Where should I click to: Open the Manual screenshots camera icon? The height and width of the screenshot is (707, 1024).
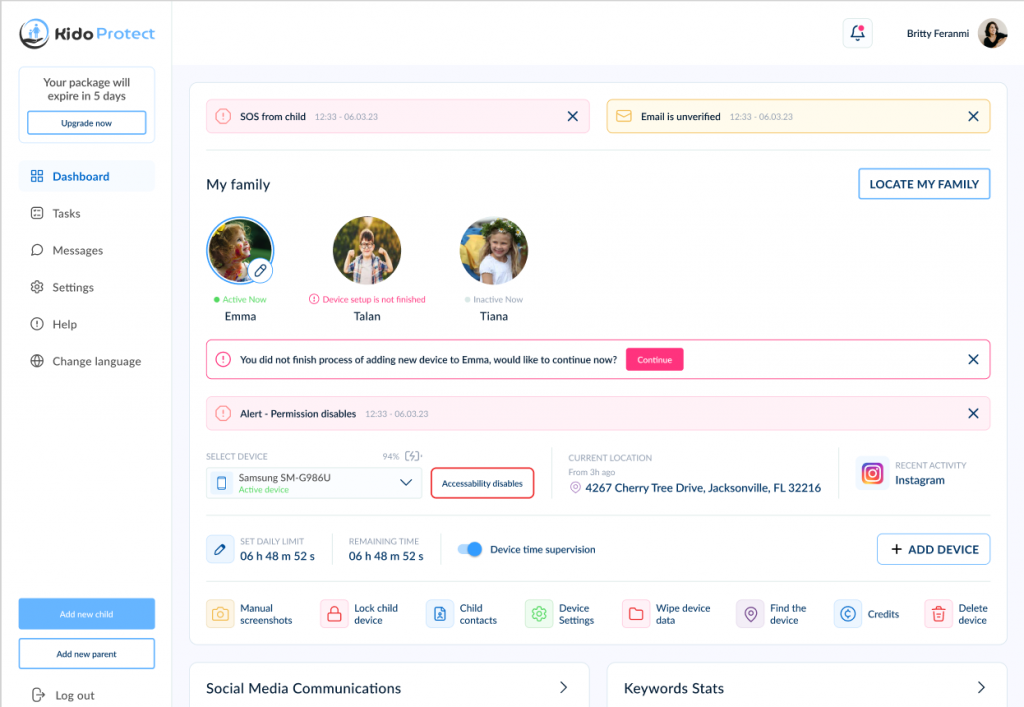click(x=220, y=614)
